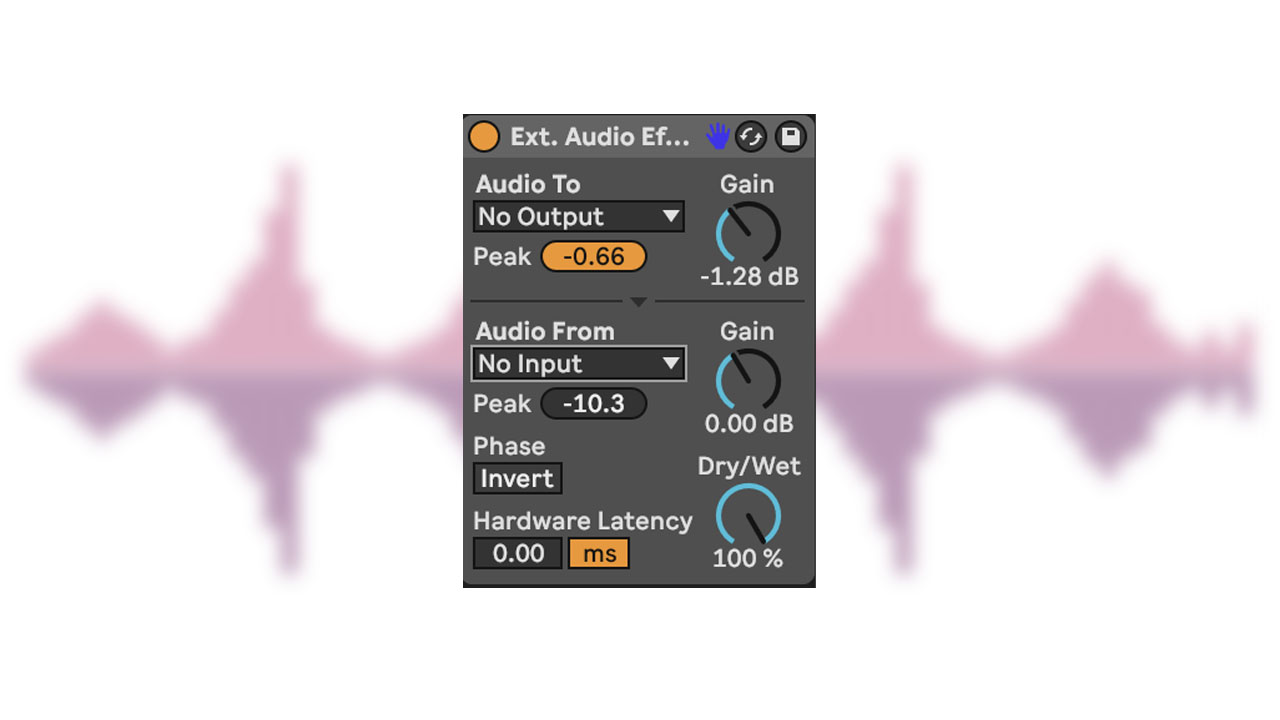Viewport: 1280px width, 720px height.
Task: Click the Ext. Audio Effect title text
Action: (600, 137)
